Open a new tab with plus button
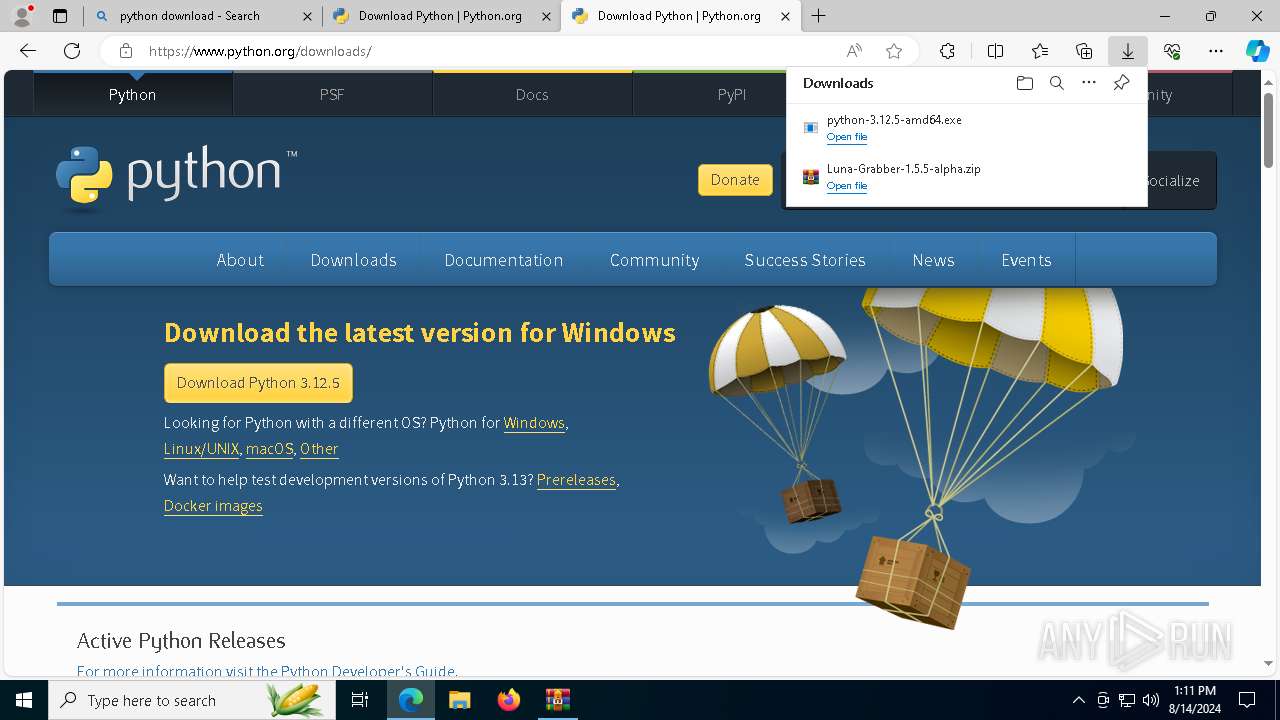Image resolution: width=1280 pixels, height=720 pixels. point(818,16)
